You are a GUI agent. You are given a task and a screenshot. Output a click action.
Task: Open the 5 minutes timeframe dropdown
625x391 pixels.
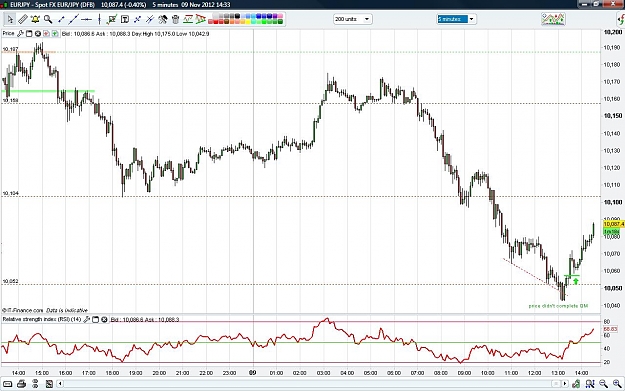click(x=472, y=19)
